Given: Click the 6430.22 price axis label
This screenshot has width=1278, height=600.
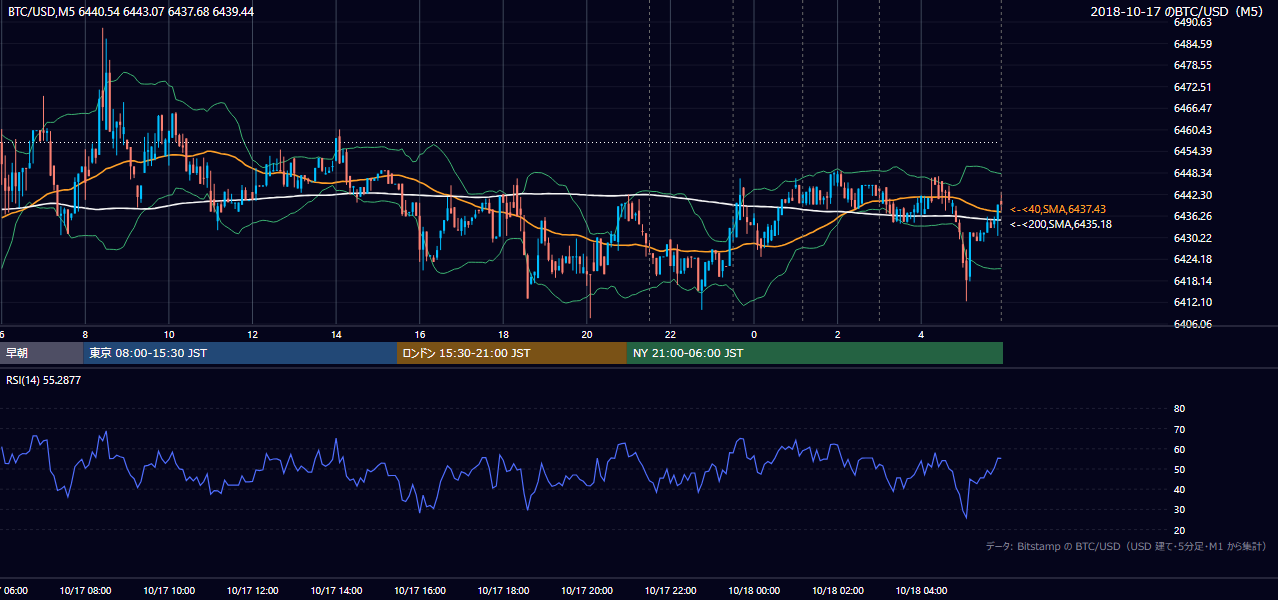Looking at the screenshot, I should 1193,238.
